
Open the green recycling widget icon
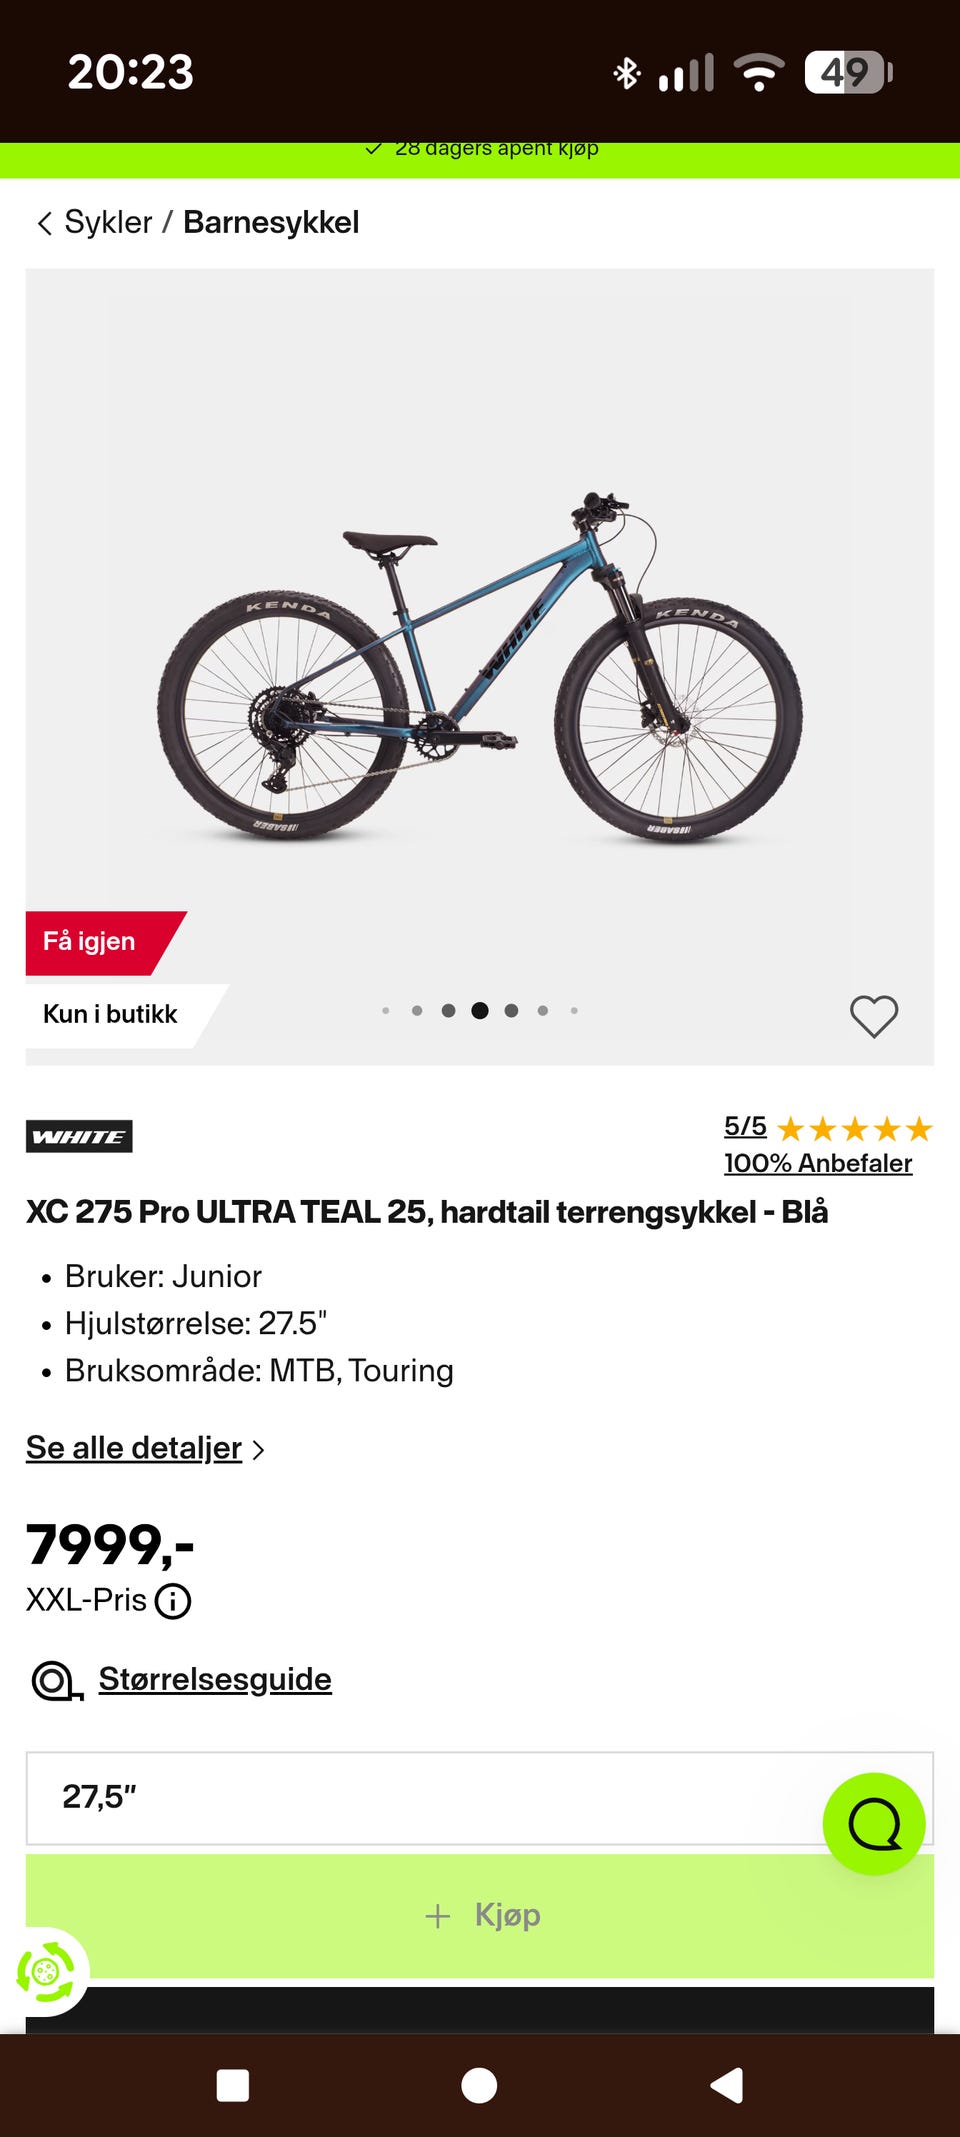coord(45,1972)
